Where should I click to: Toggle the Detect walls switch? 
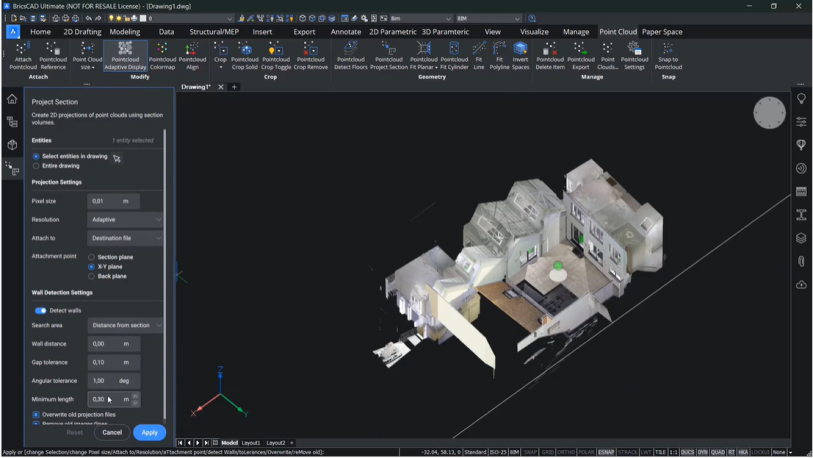point(40,311)
